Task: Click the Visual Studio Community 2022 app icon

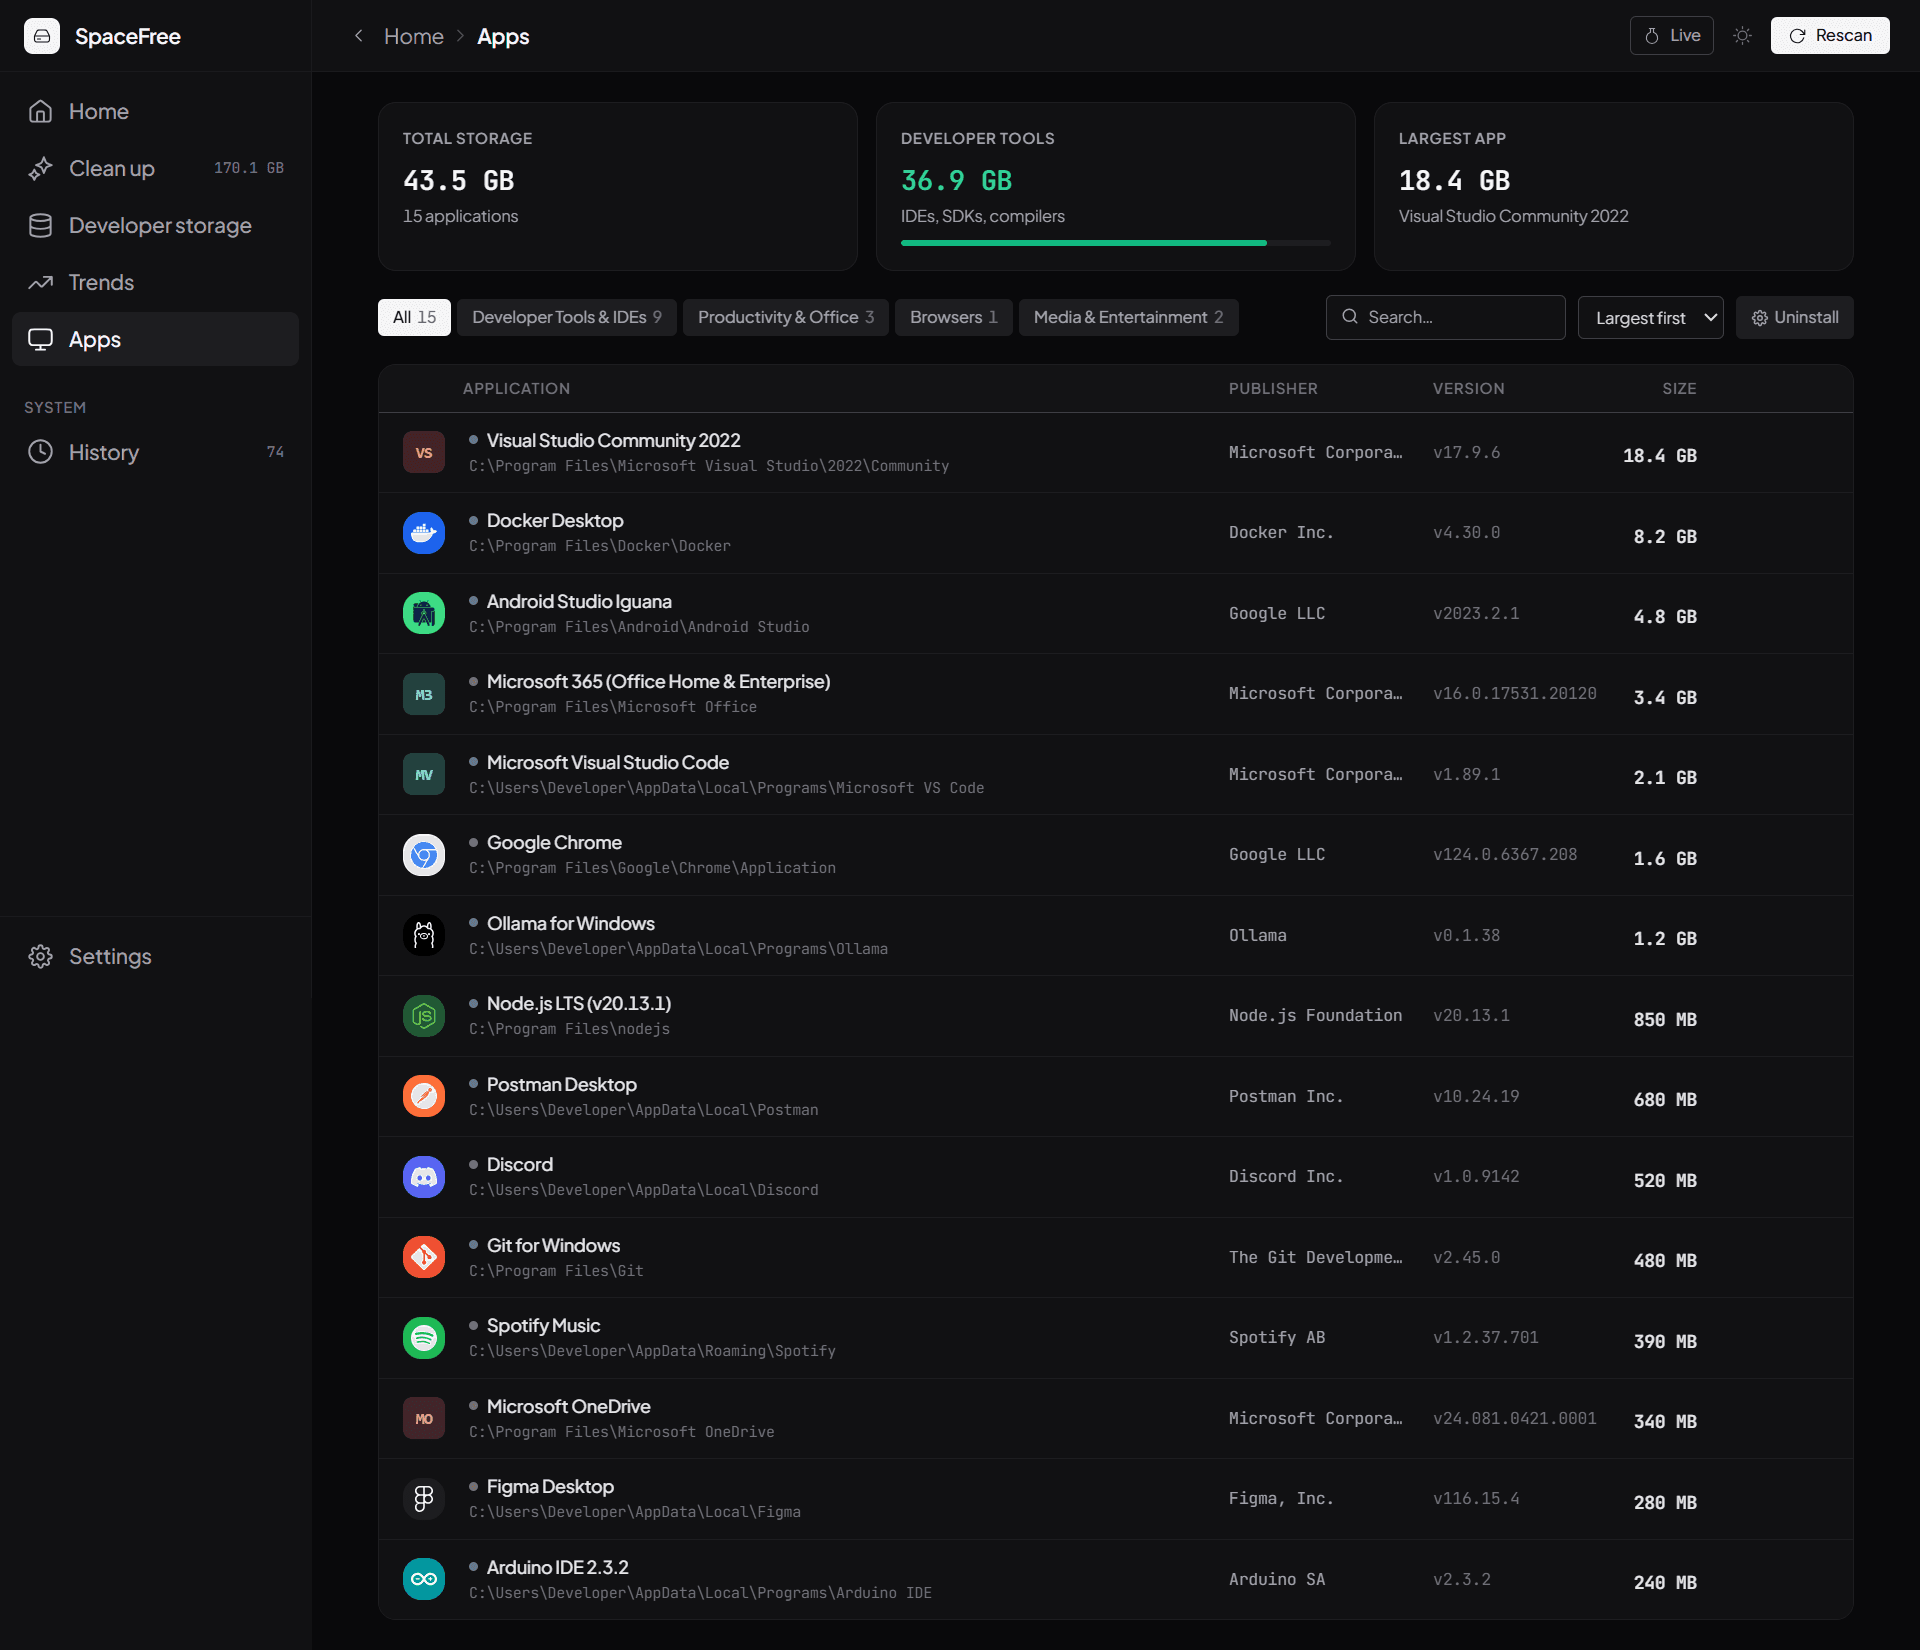Action: pos(424,453)
